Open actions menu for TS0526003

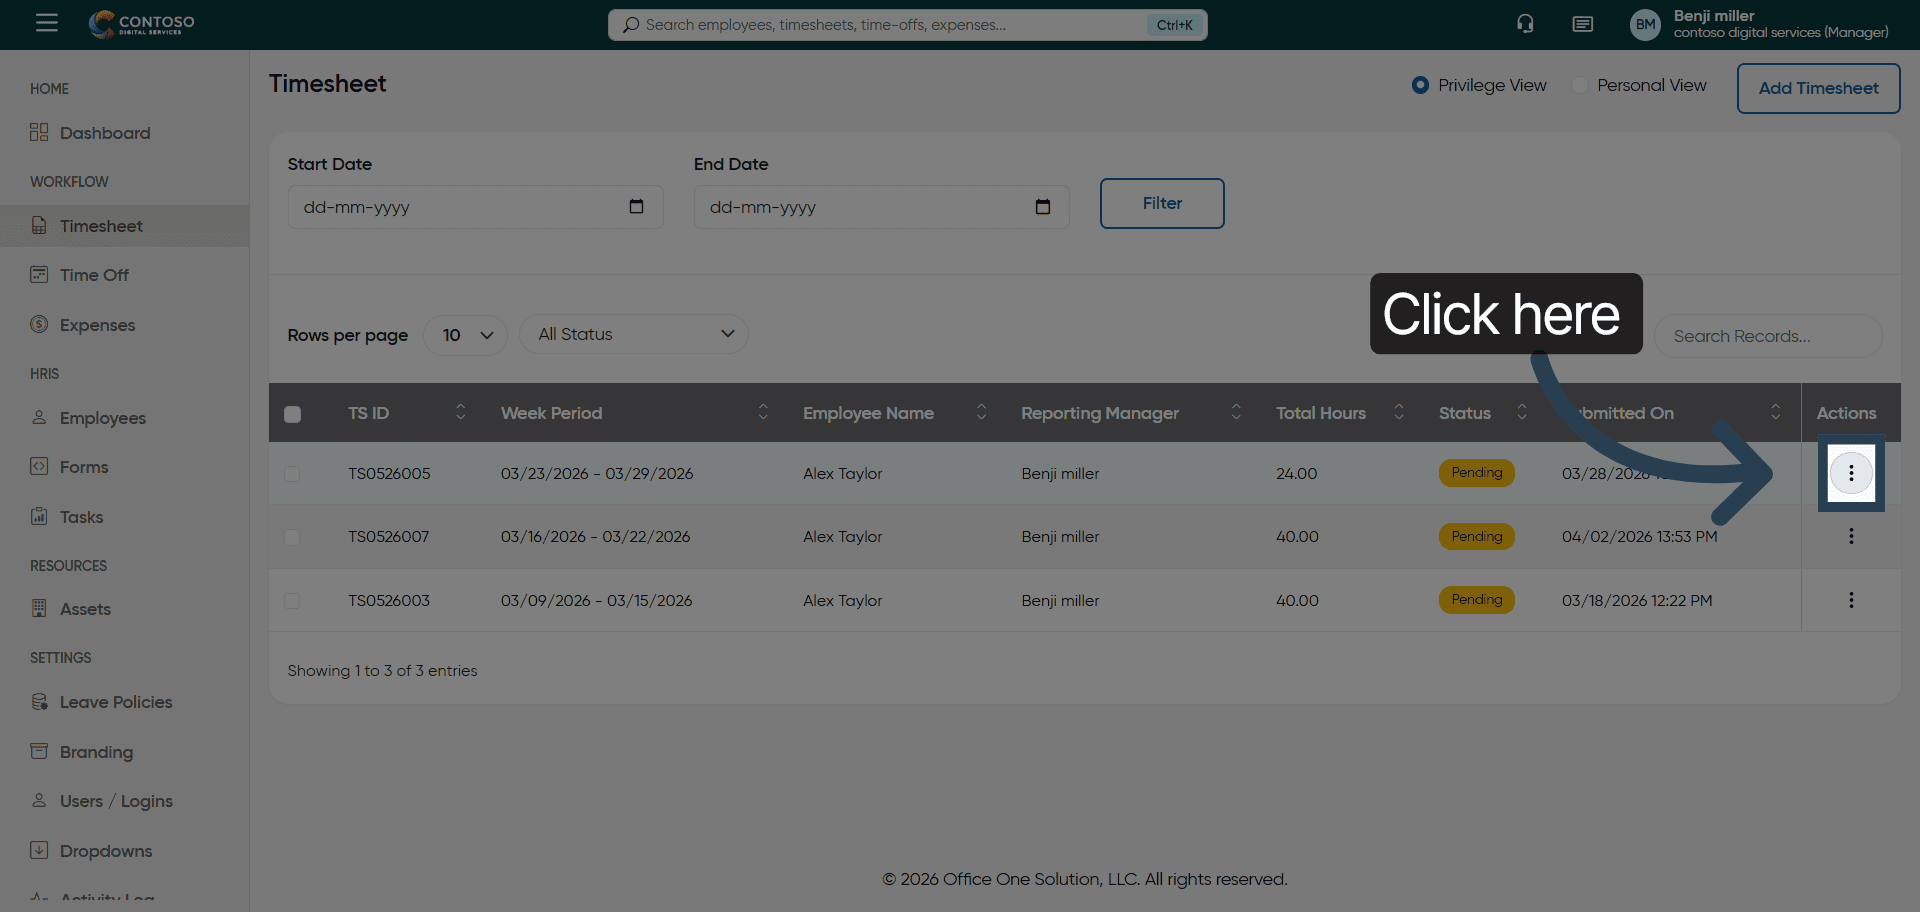click(x=1850, y=600)
